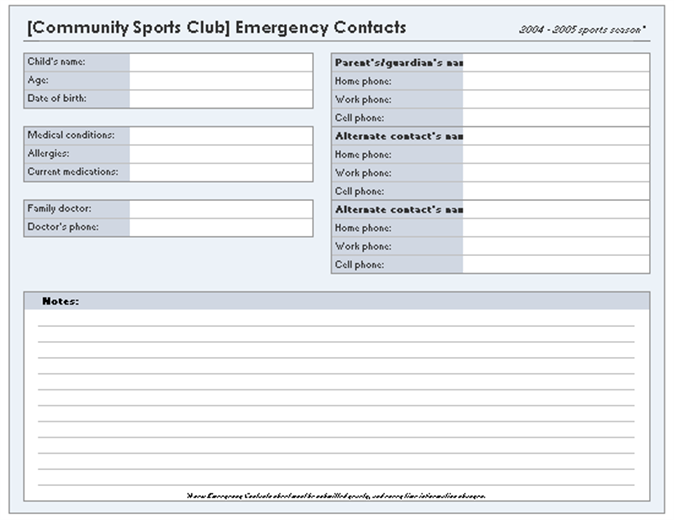This screenshot has width=675, height=520.
Task: Select Home phone field under Parent's/guardian's name
Action: click(x=555, y=81)
